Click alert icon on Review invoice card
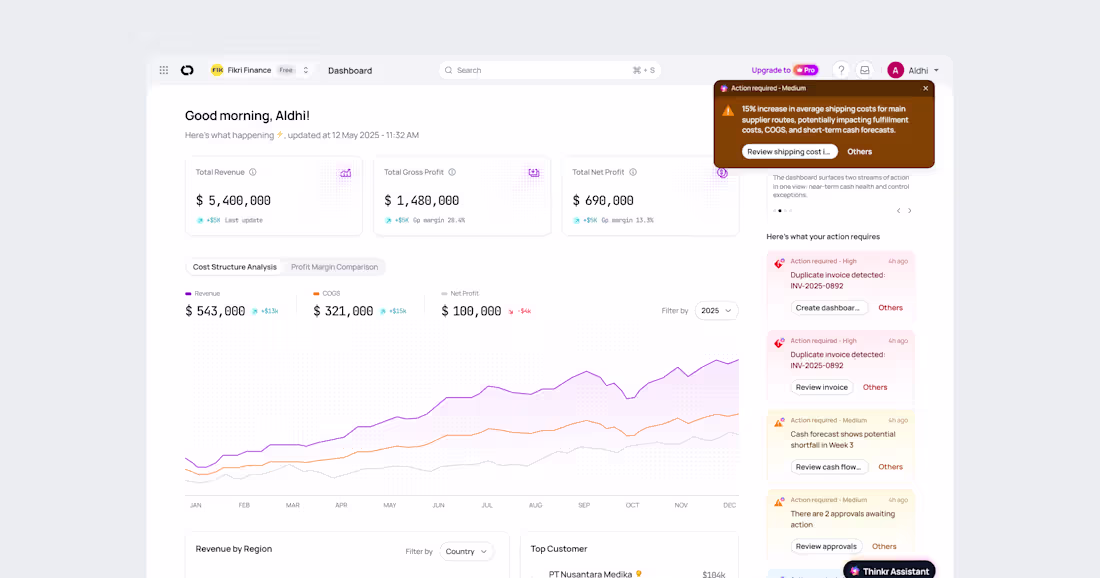Viewport: 1100px width, 578px height. 779,343
